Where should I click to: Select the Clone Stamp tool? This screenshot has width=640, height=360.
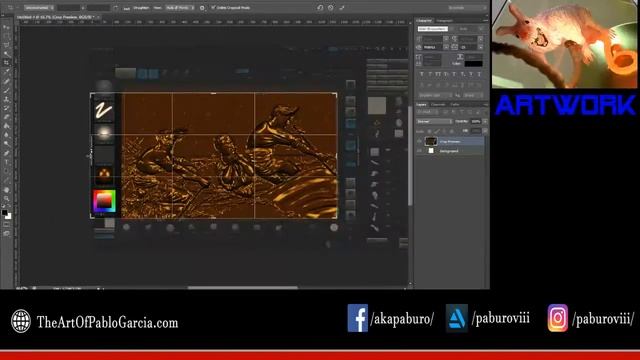pos(6,99)
